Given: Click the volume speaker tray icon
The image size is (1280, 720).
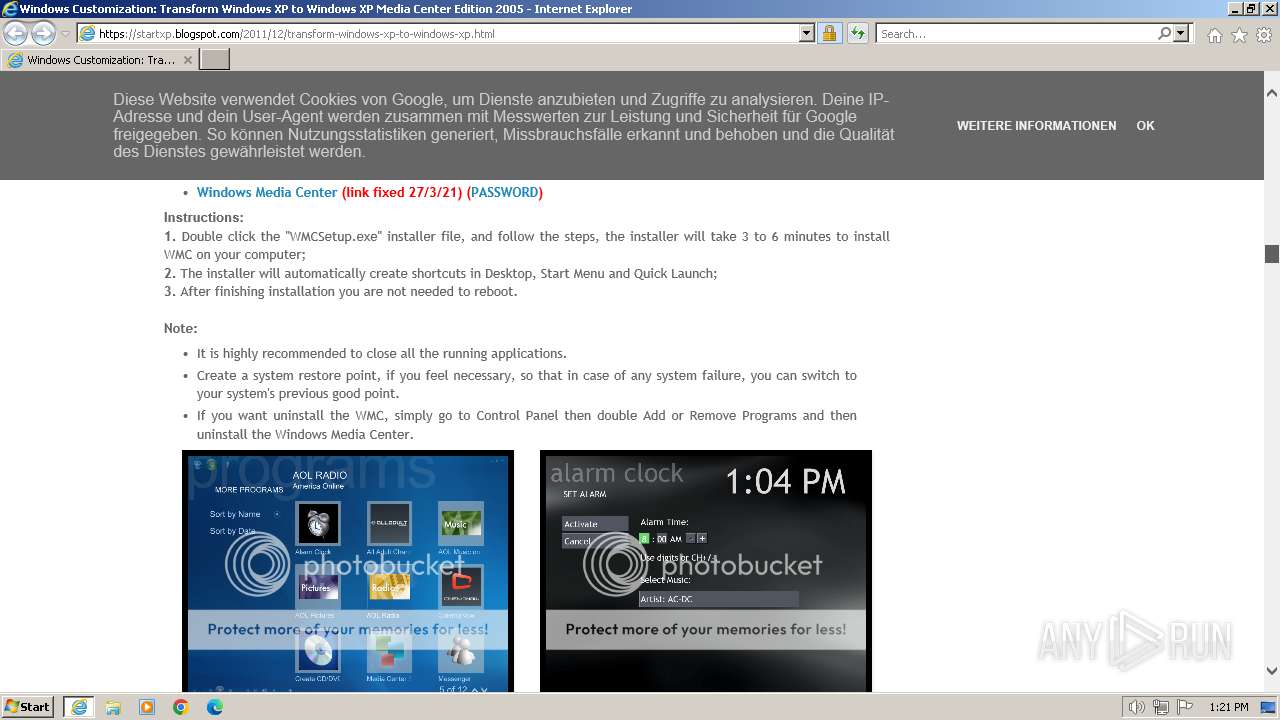Looking at the screenshot, I should (1136, 707).
